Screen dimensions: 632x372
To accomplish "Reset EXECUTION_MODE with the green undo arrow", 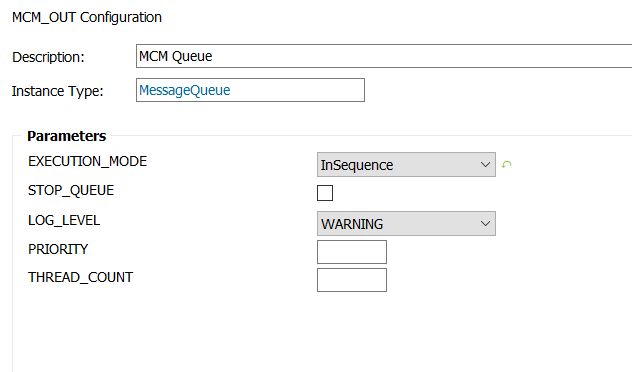I will tap(506, 164).
